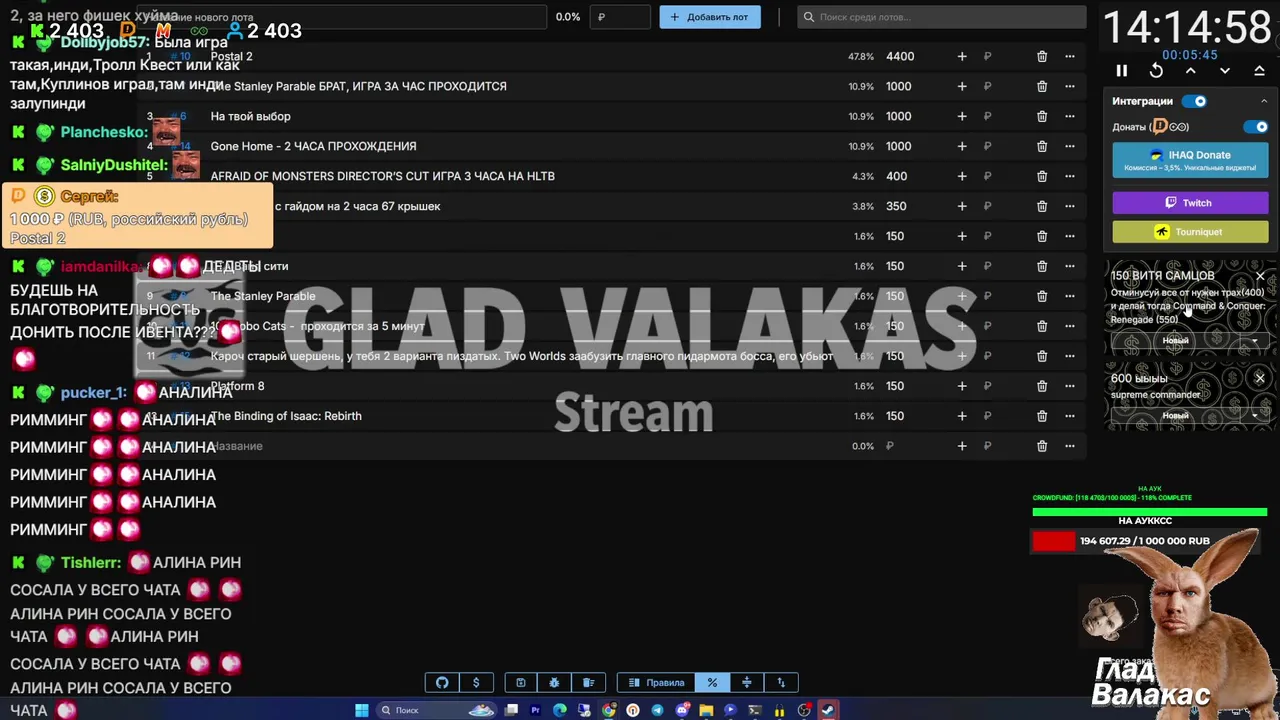This screenshot has height=720, width=1280.
Task: Toggle the Интеграции switch
Action: (1195, 101)
